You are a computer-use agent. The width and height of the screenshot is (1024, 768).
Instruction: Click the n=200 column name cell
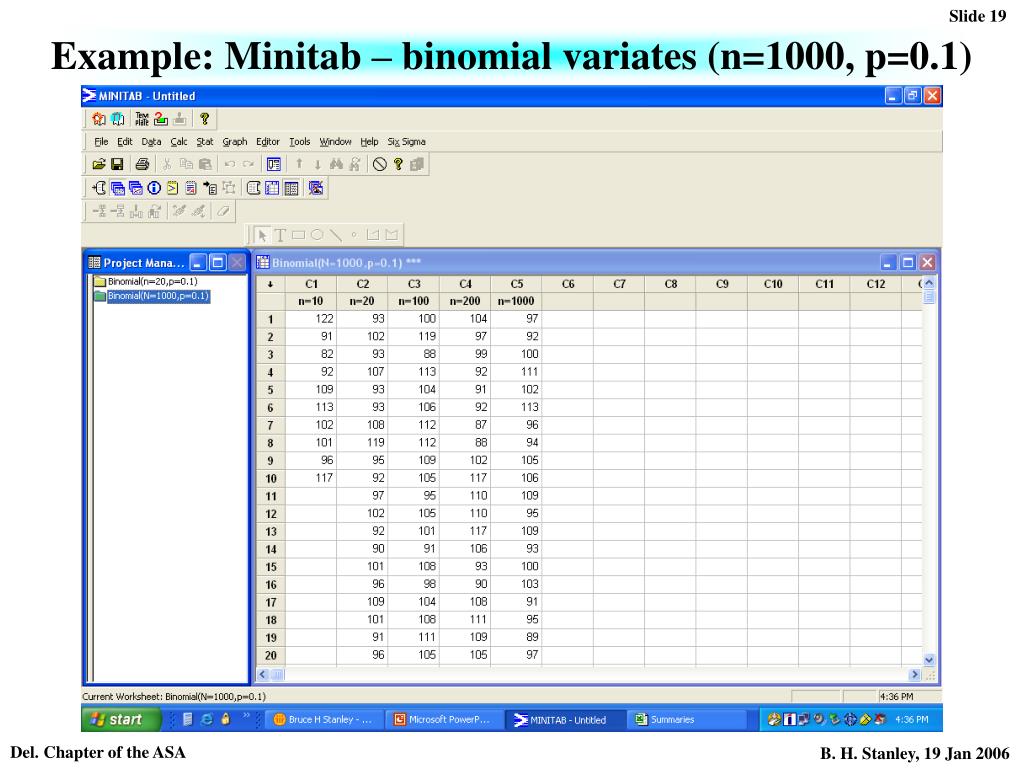[x=465, y=301]
